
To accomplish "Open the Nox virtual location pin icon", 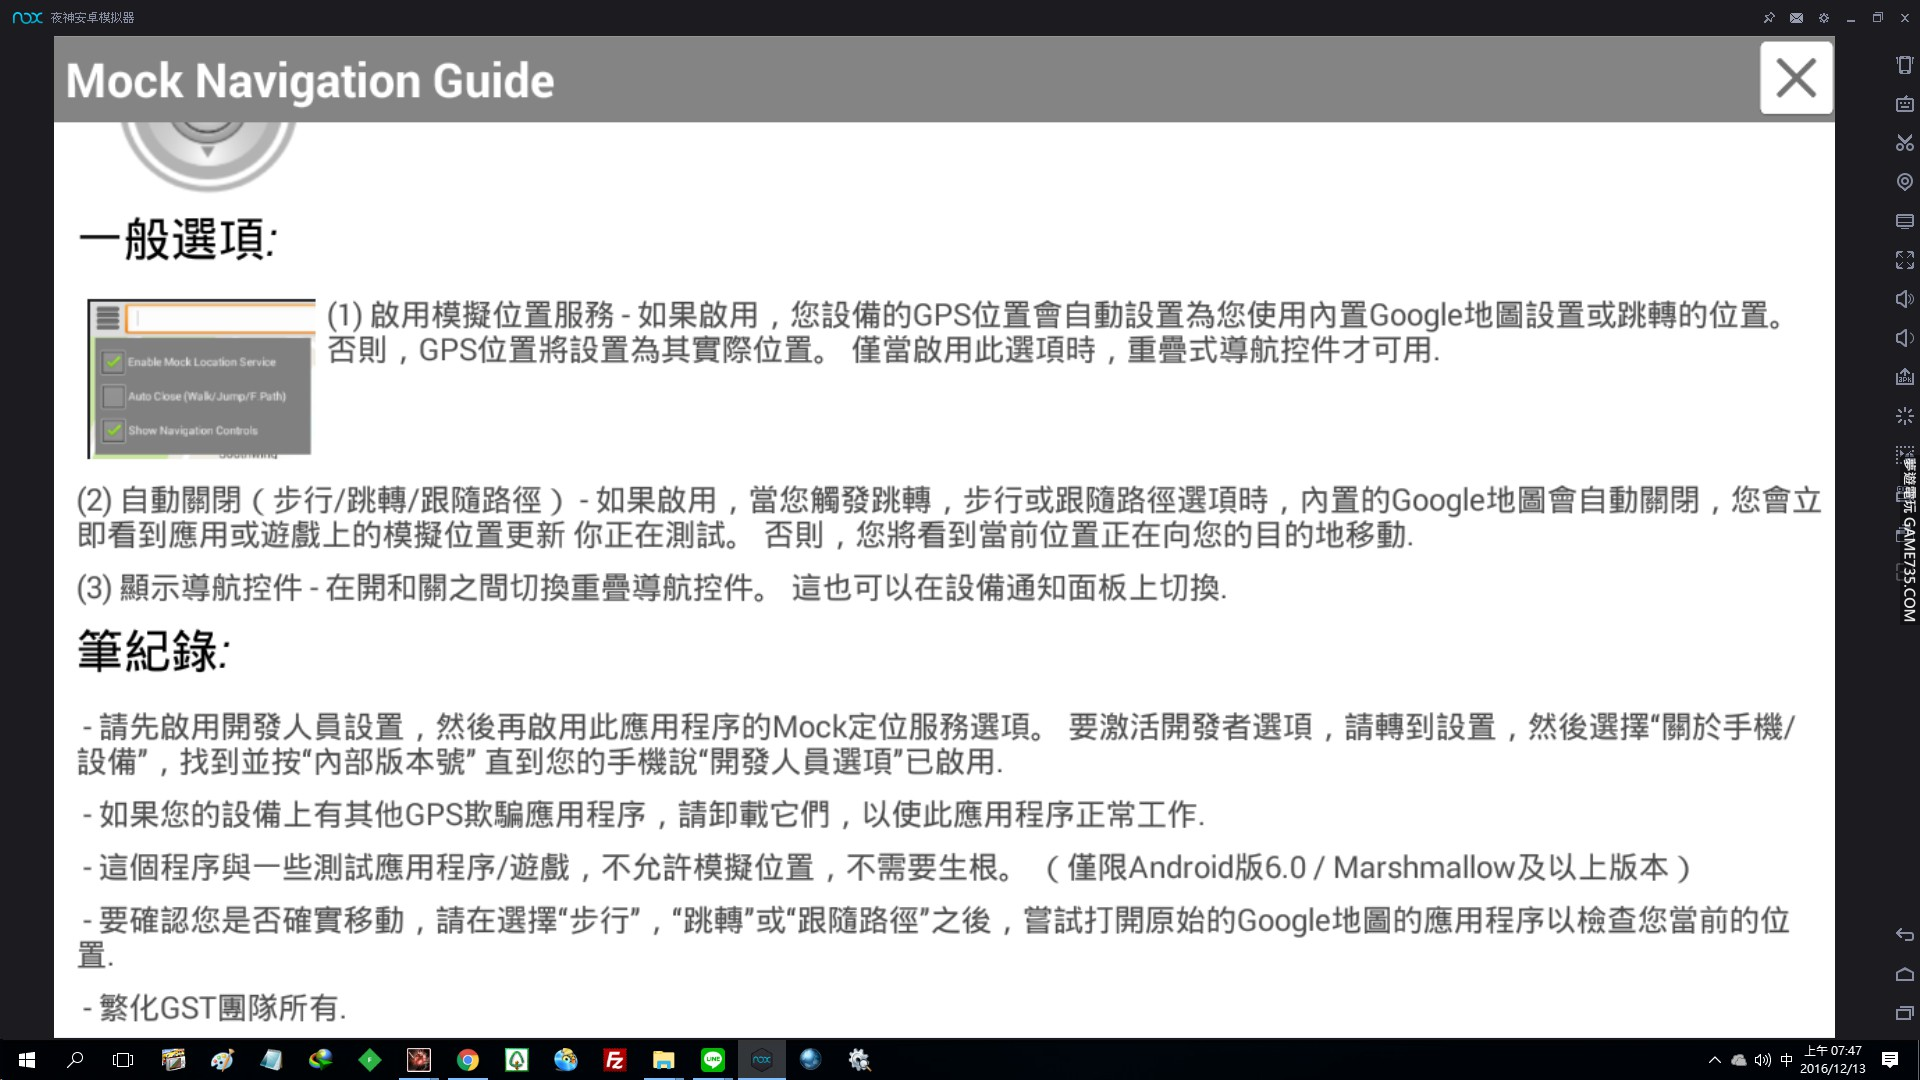I will click(1904, 182).
